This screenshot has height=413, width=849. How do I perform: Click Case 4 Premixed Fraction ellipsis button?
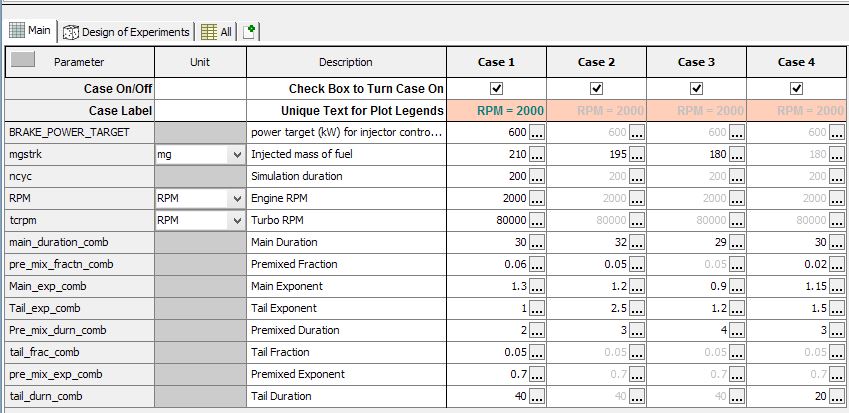[x=837, y=265]
